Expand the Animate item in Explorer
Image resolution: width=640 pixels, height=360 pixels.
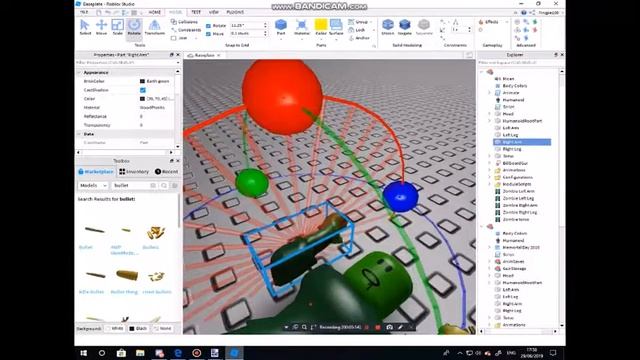pyautogui.click(x=490, y=93)
